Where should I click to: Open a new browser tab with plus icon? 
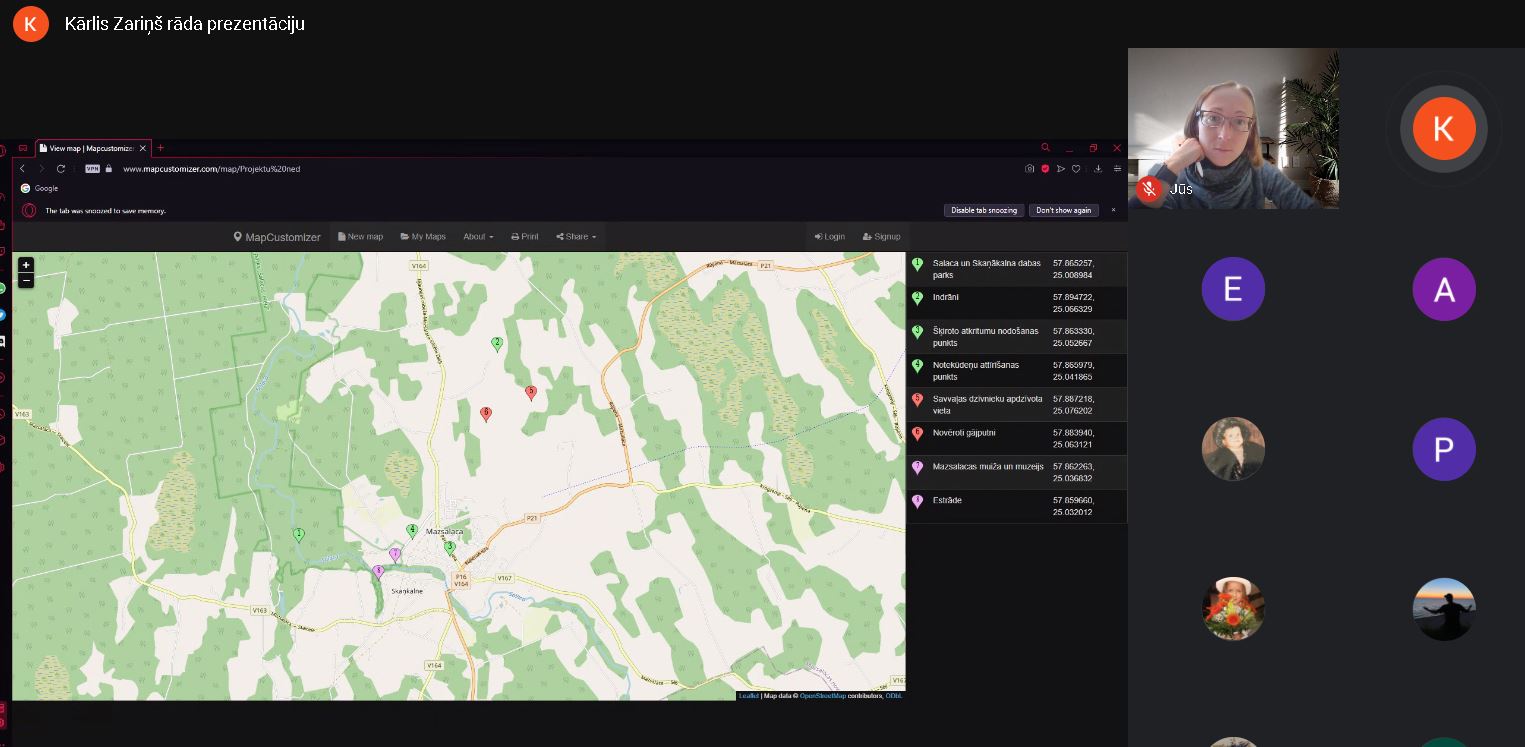pos(160,148)
